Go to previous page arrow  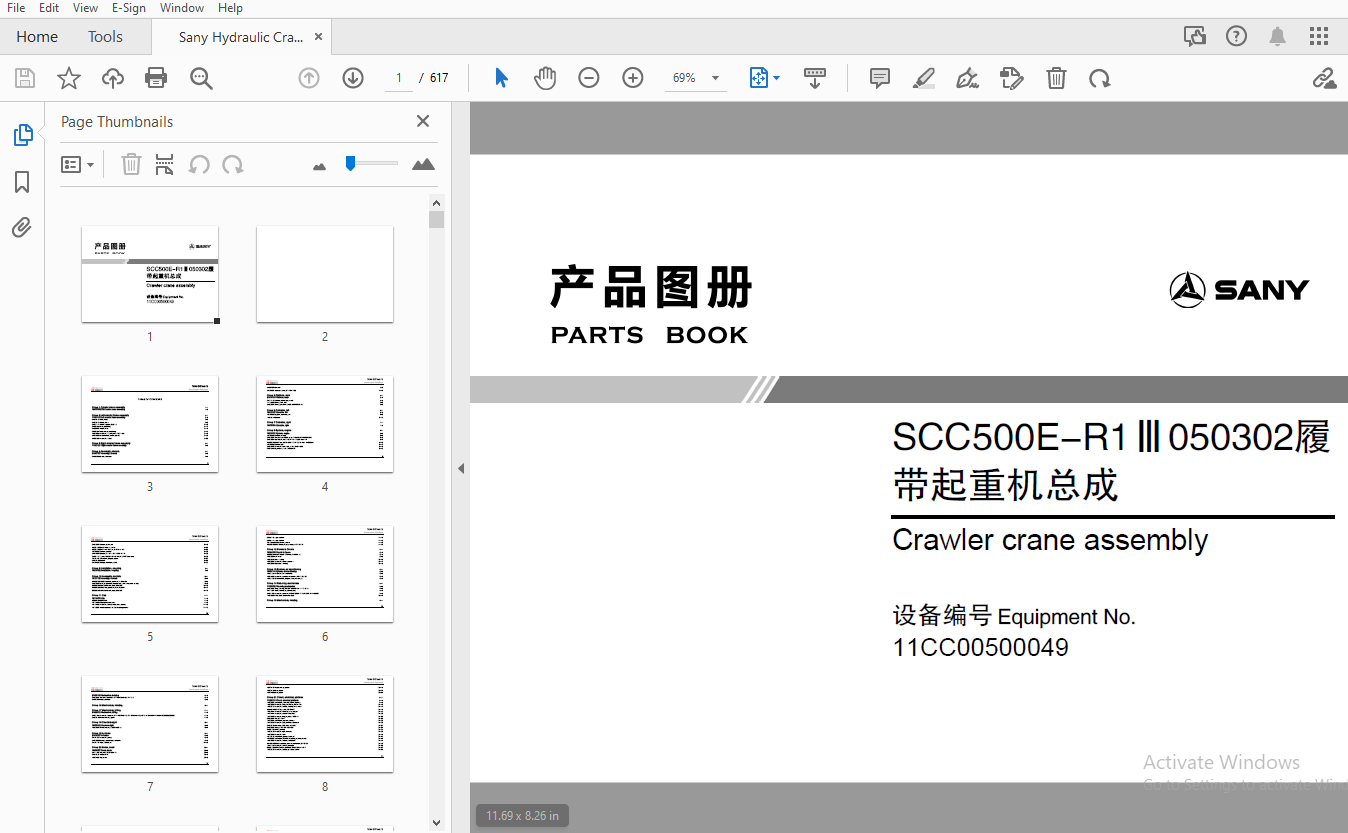309,78
